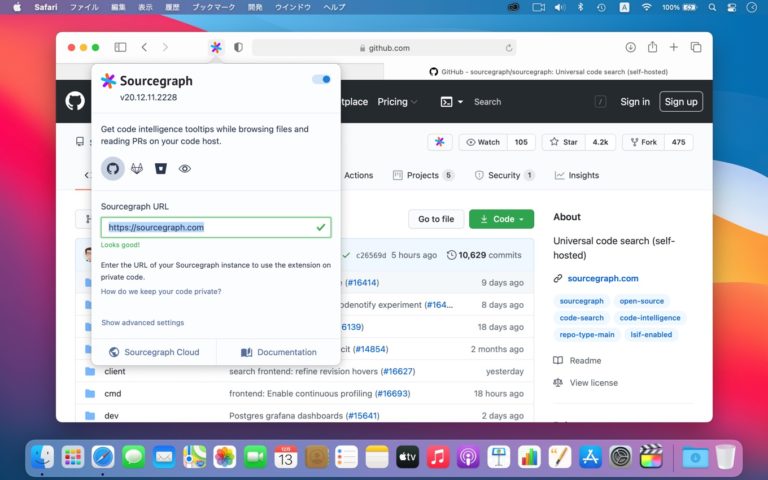Click the Sign up button
Screen dimensions: 768x480
tap(681, 102)
